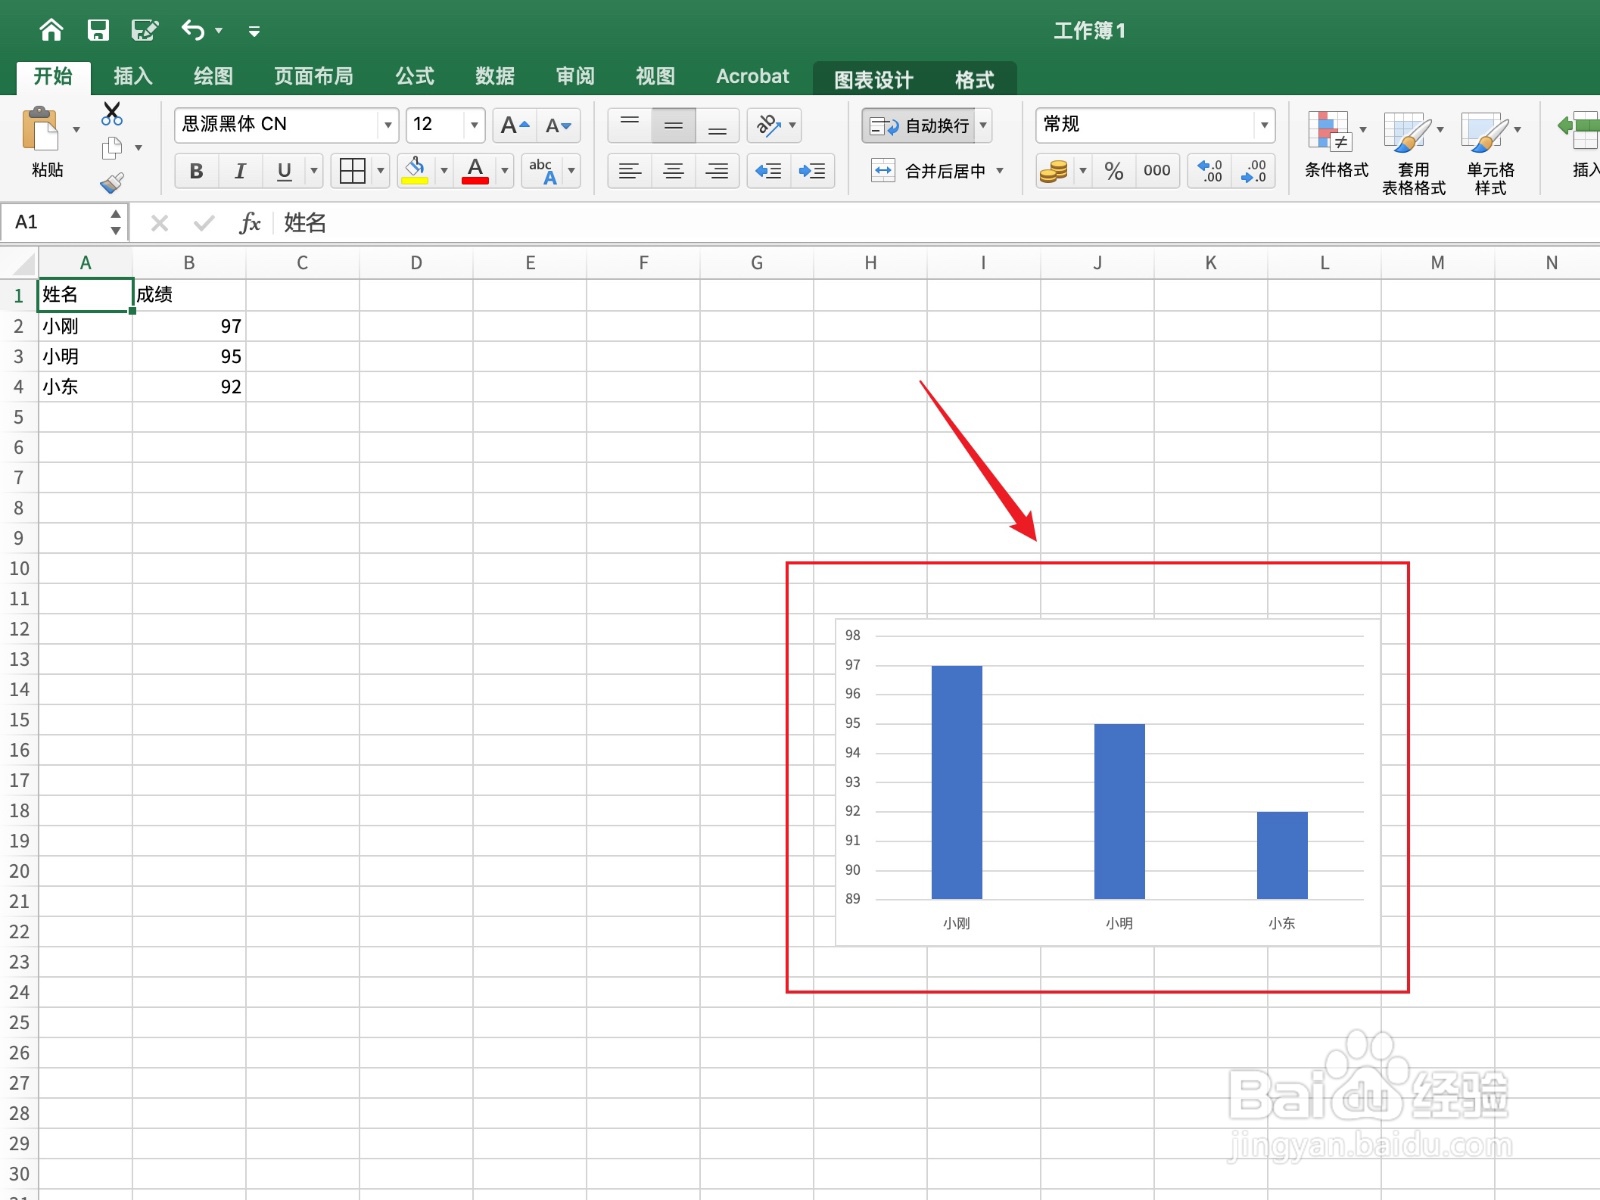This screenshot has height=1200, width=1600.
Task: Switch to the 插入 (Insert) tab
Action: 132,76
